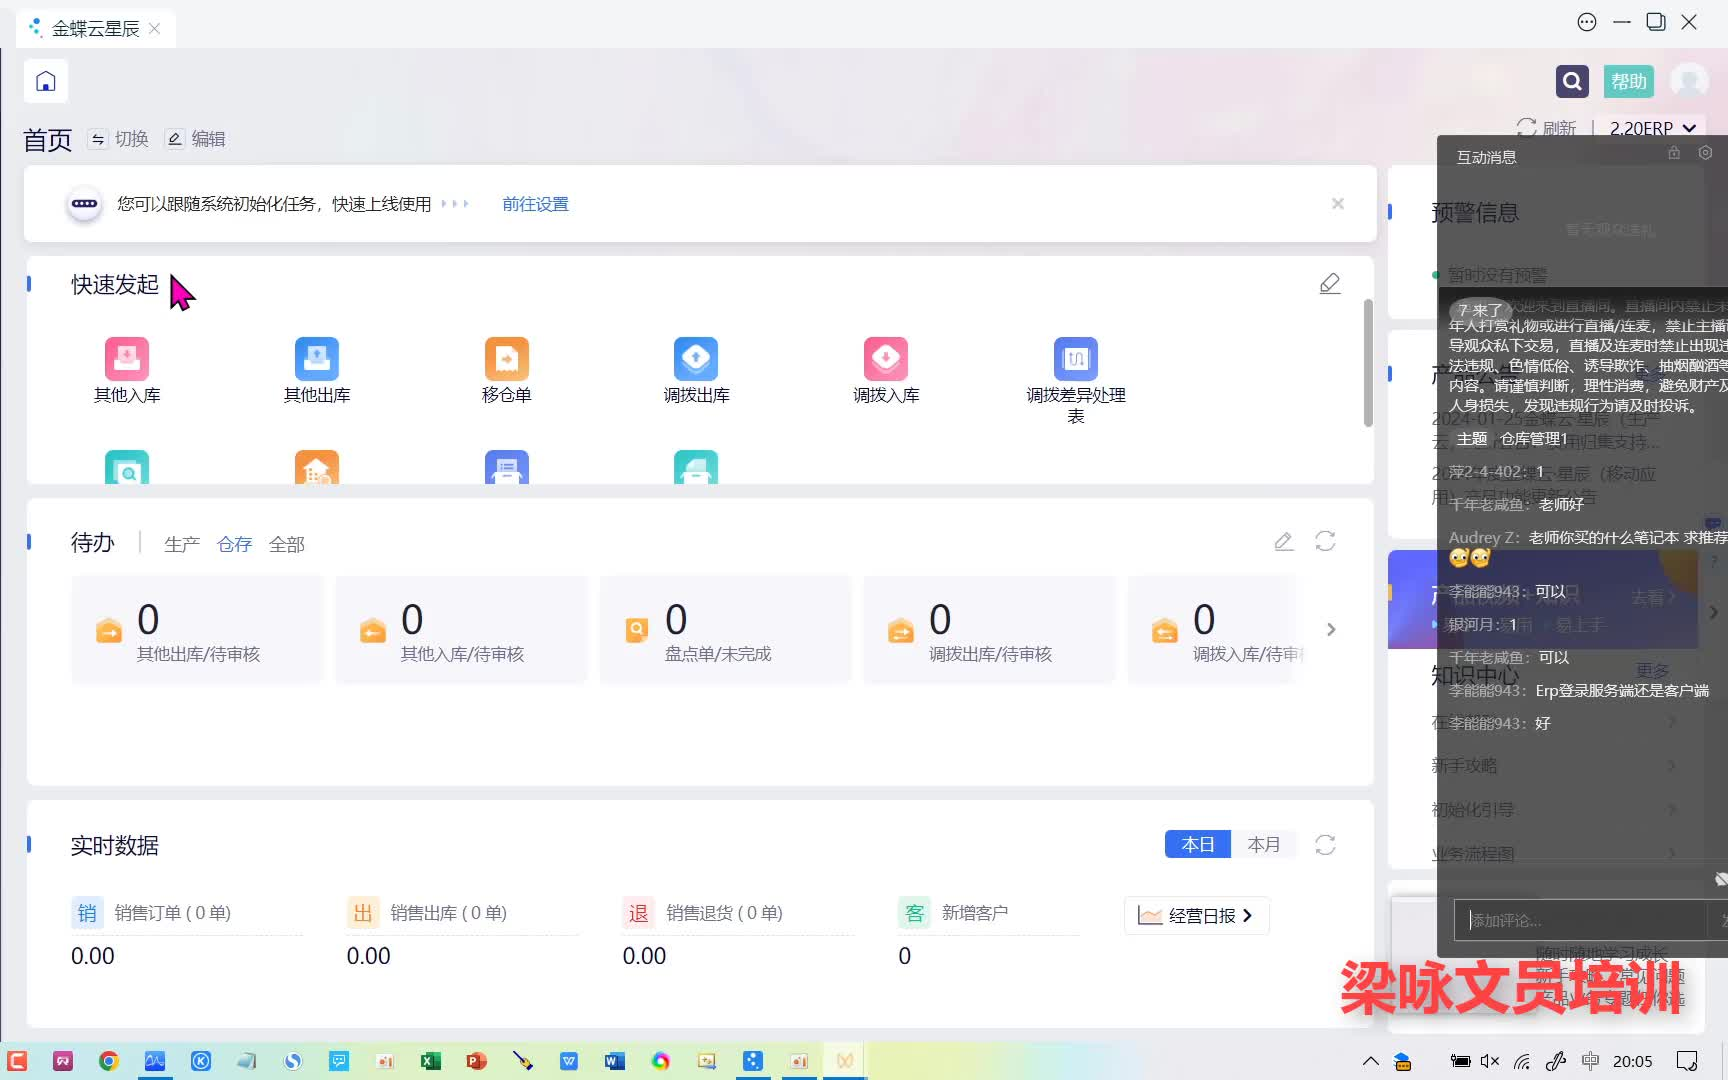Toggle the 互动消息 lock icon
Viewport: 1728px width, 1080px height.
pyautogui.click(x=1674, y=153)
